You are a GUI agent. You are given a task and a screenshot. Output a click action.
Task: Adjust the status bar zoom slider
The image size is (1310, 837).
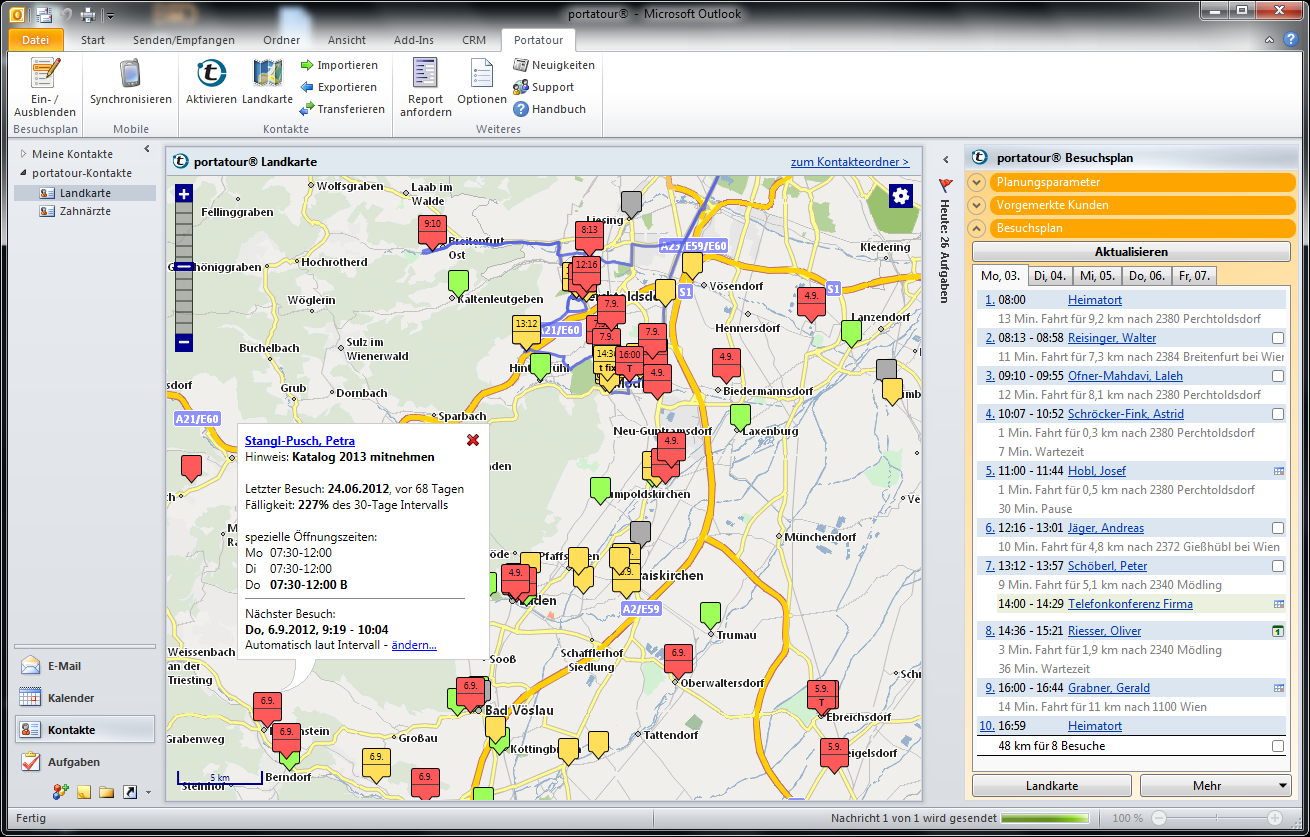point(1217,818)
